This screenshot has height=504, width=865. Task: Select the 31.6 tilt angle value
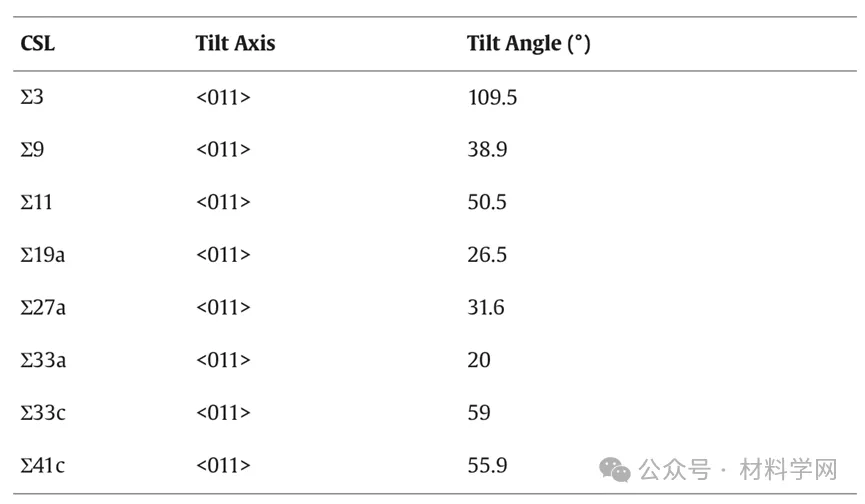pos(485,307)
